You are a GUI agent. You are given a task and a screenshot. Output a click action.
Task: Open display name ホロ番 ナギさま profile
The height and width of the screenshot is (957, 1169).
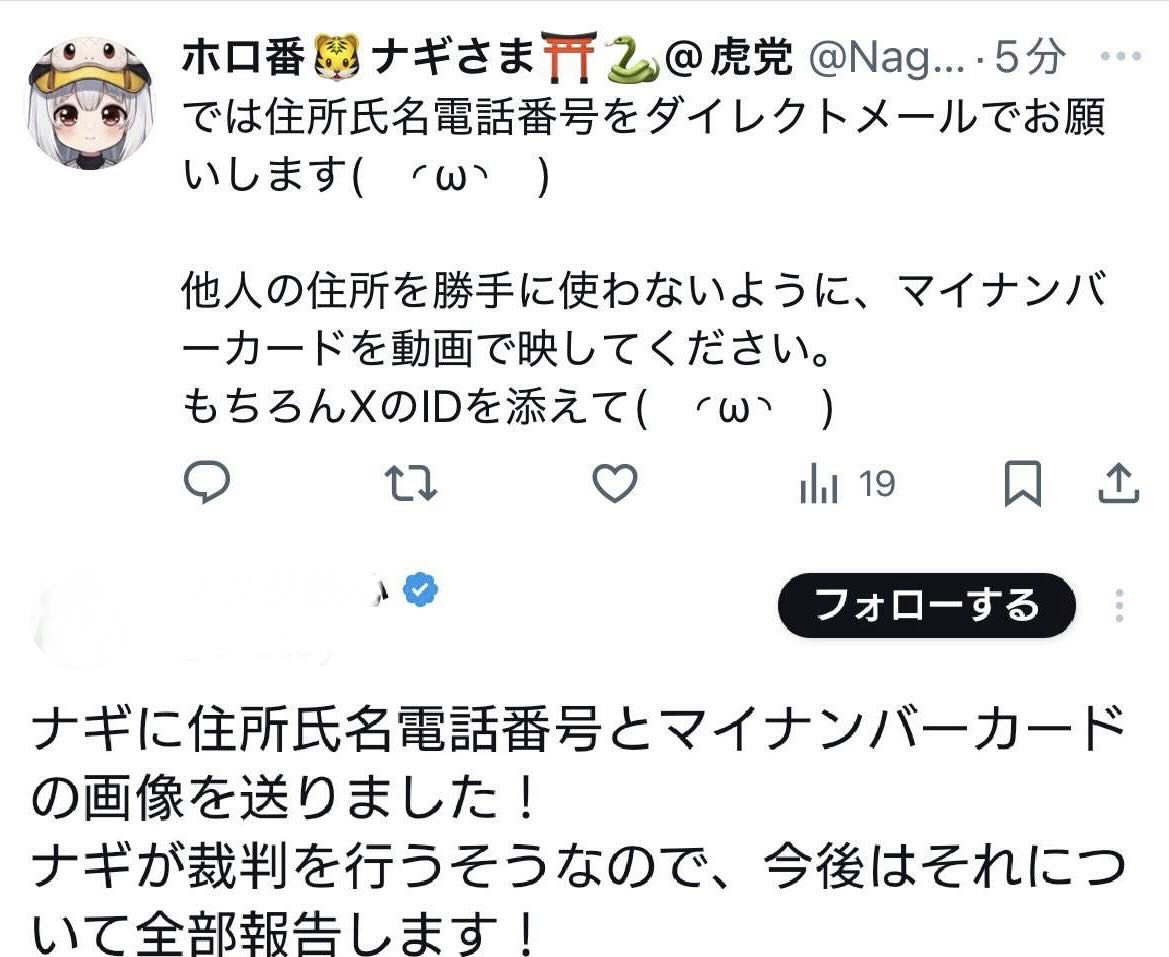coord(488,57)
